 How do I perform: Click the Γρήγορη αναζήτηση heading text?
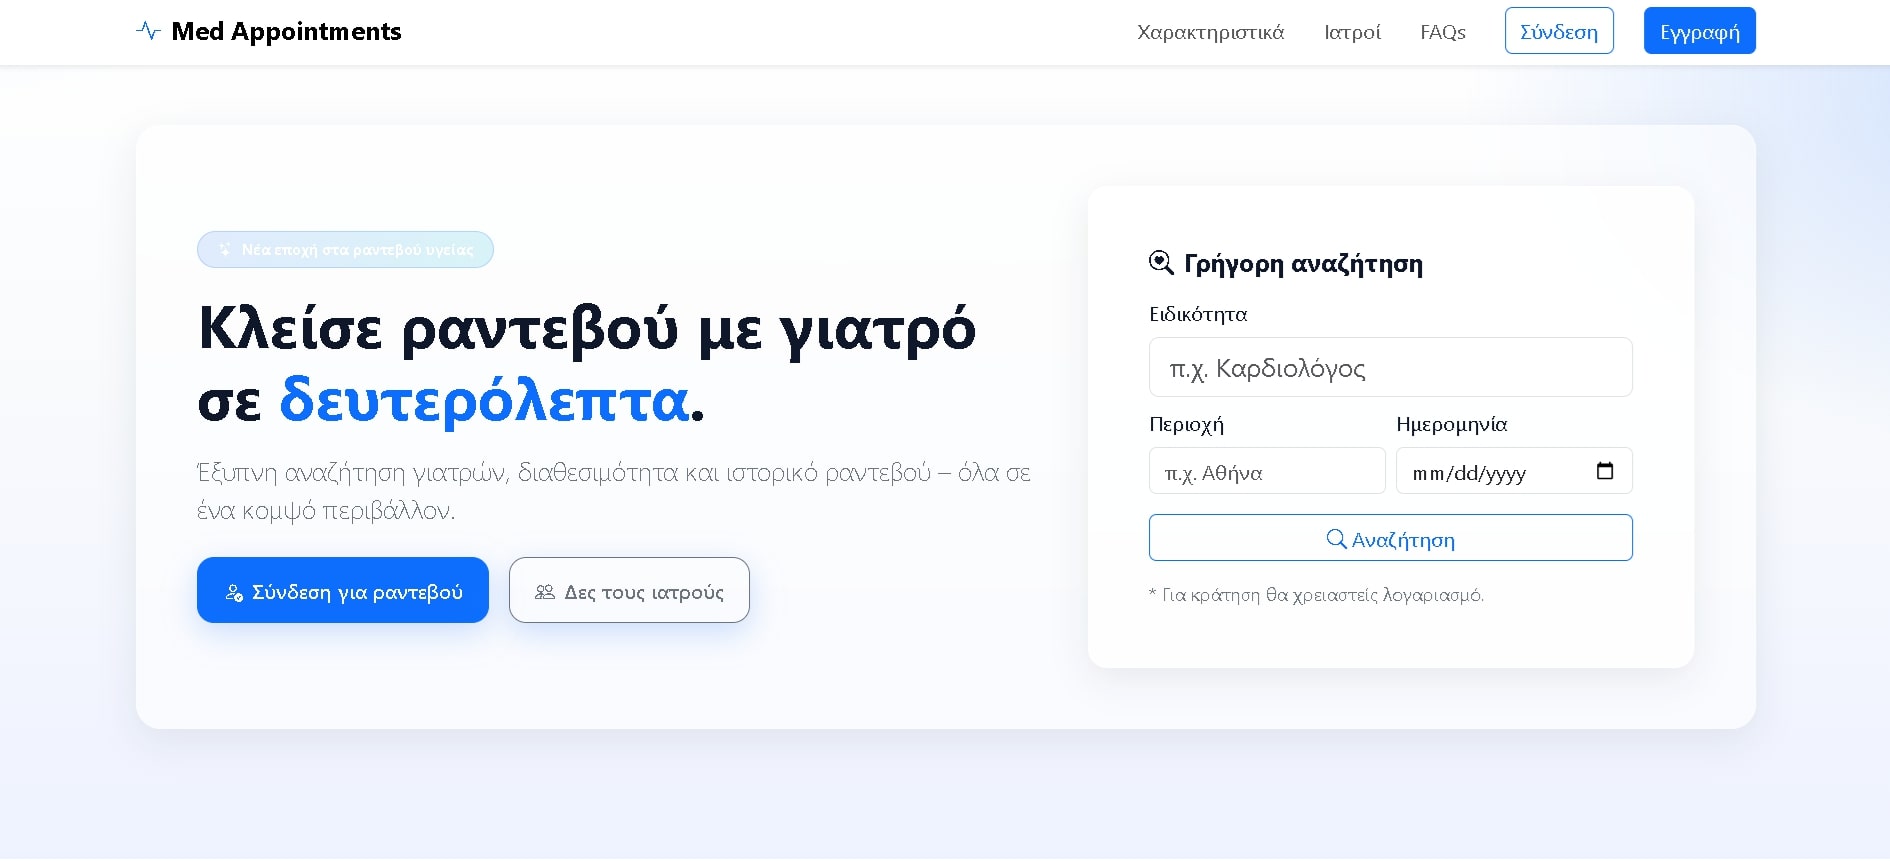tap(1302, 264)
